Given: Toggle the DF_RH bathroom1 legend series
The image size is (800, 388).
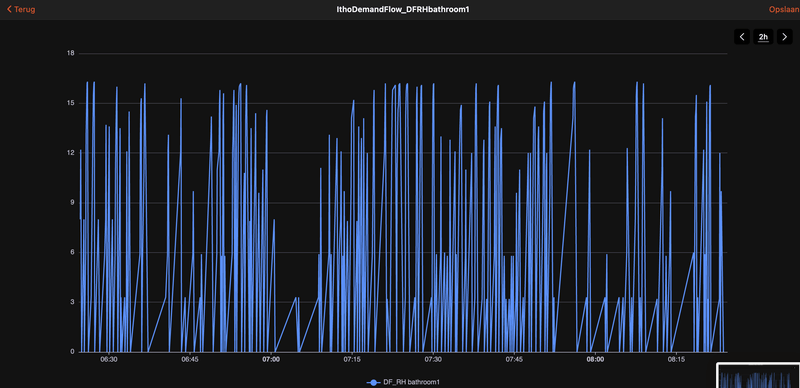Looking at the screenshot, I should click(x=403, y=382).
